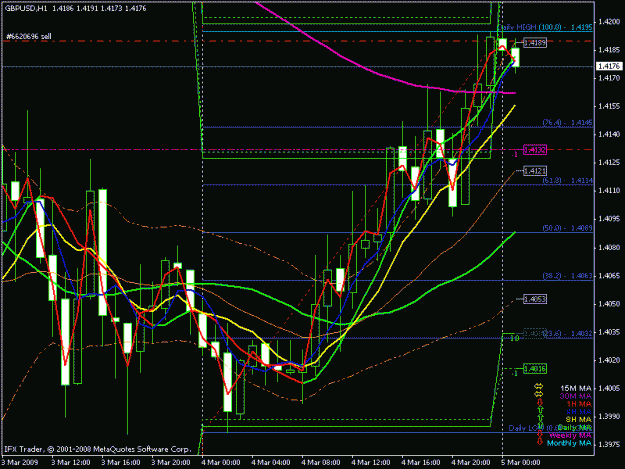The image size is (625, 469).
Task: Click the 1.4095 price axis value
Action: click(x=609, y=219)
